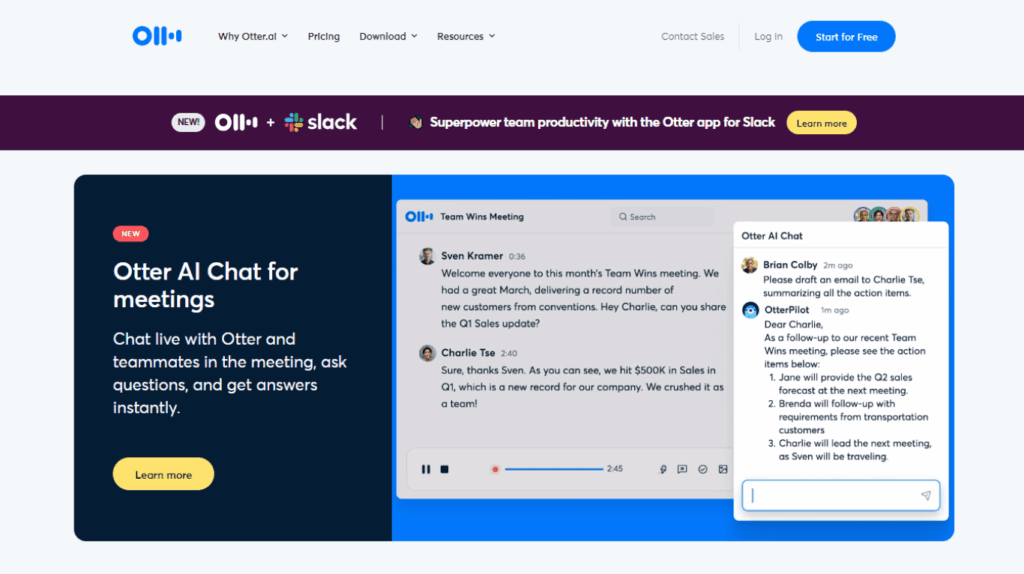Screen dimensions: 1024x574
Task: Click the Otter.ai logo in the header
Action: click(157, 36)
